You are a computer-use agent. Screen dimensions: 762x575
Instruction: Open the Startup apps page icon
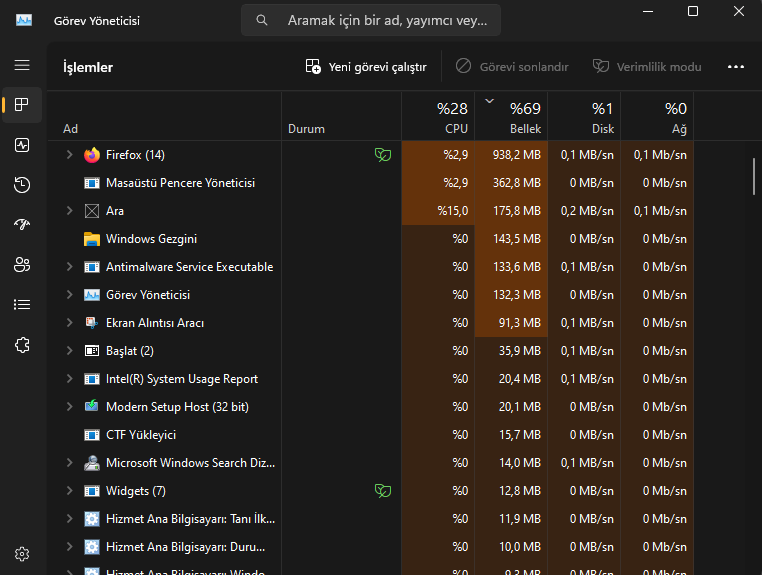tap(22, 225)
